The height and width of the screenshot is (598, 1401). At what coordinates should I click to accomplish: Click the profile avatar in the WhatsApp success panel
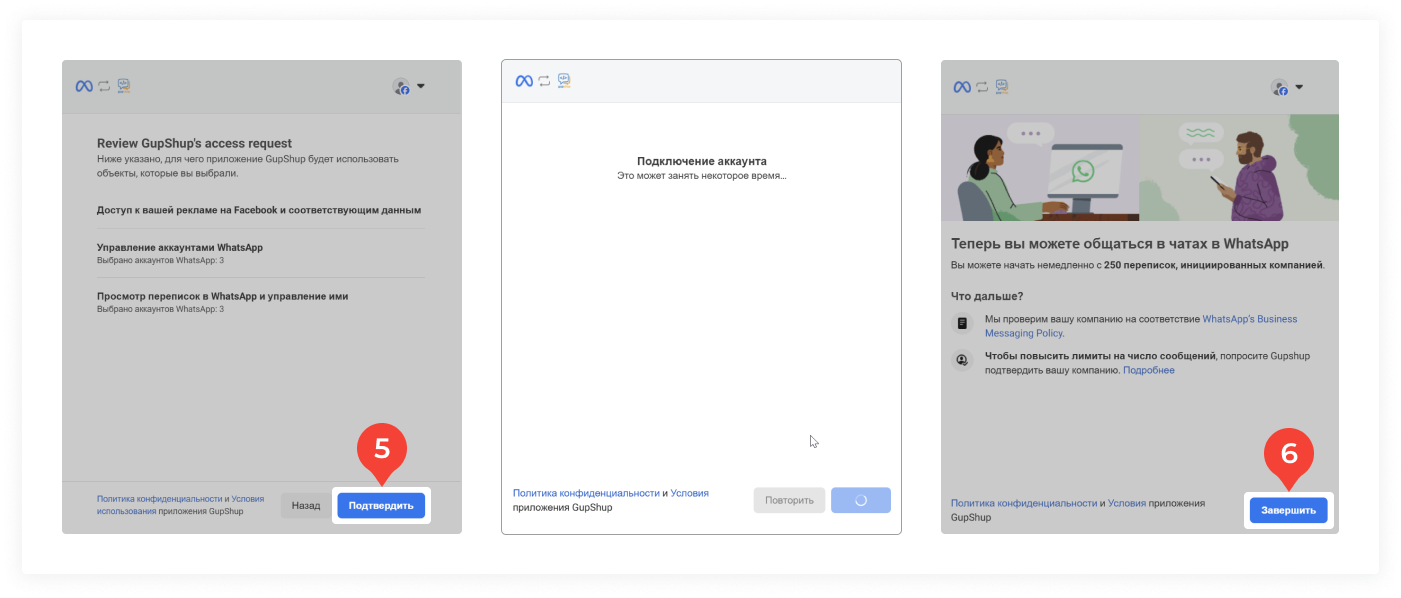pyautogui.click(x=1279, y=87)
